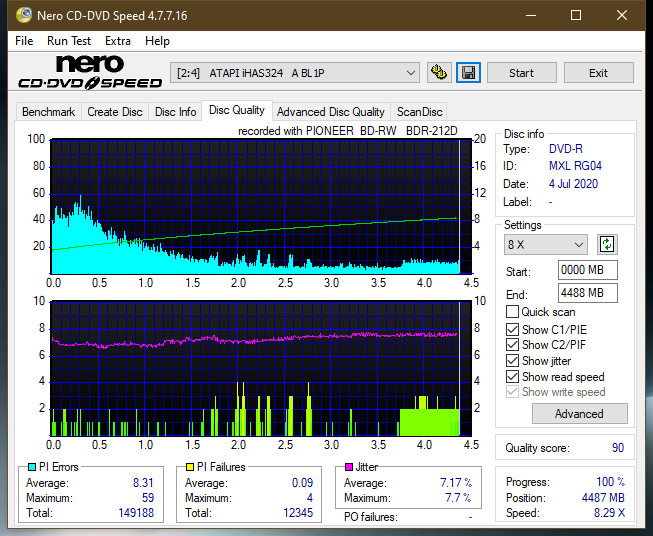Click the Progress value 100 %

click(611, 482)
